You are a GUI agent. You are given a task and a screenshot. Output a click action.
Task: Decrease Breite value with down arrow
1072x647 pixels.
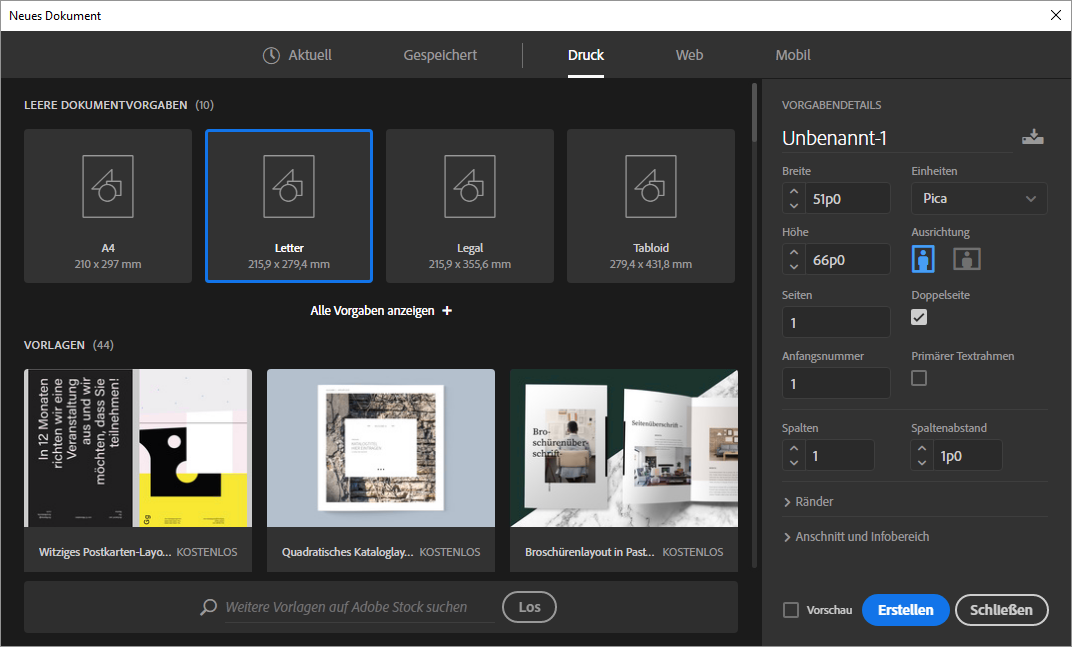794,205
